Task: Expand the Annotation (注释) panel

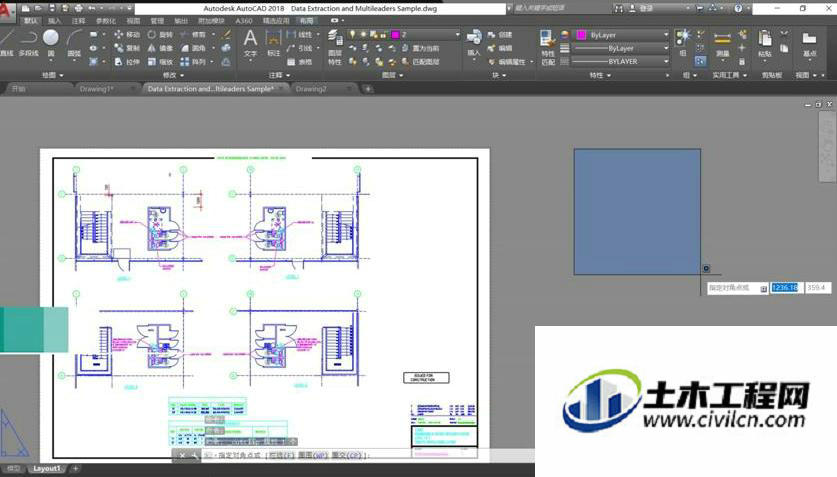Action: (279, 75)
